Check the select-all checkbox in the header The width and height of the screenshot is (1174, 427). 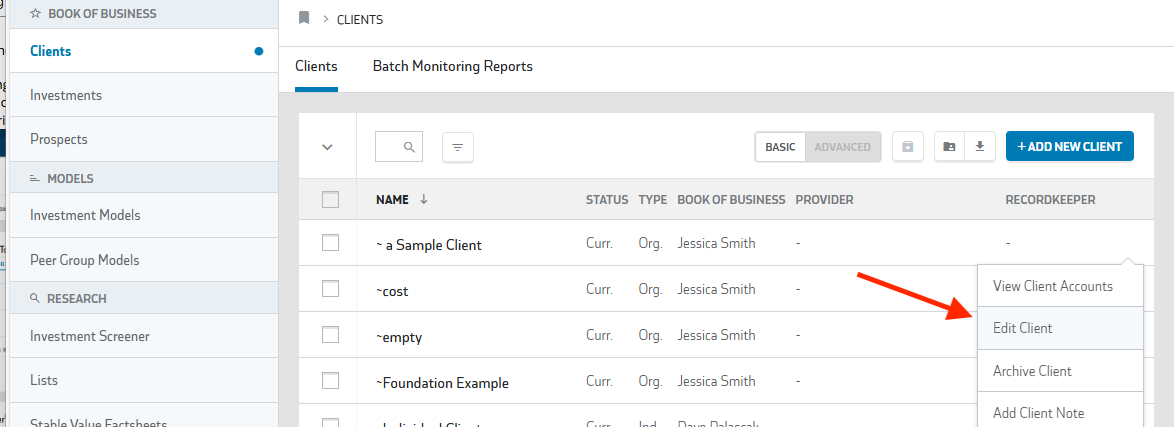[331, 200]
